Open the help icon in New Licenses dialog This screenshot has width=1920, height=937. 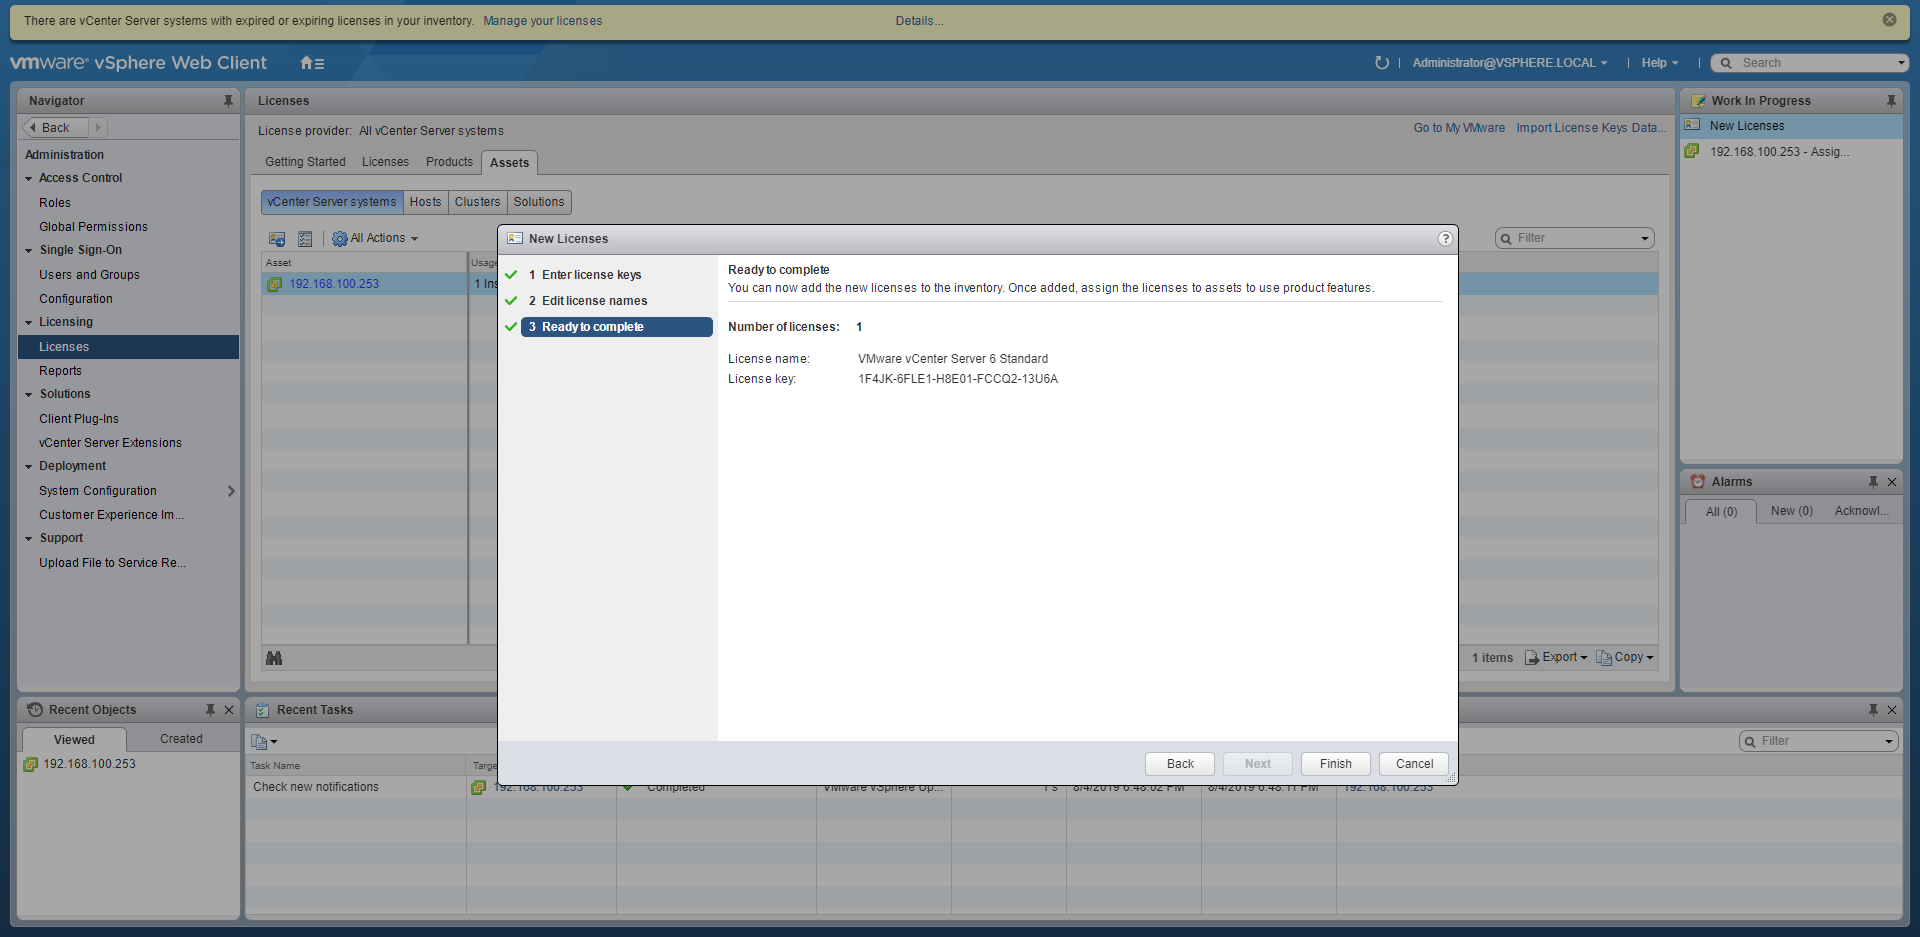point(1444,239)
